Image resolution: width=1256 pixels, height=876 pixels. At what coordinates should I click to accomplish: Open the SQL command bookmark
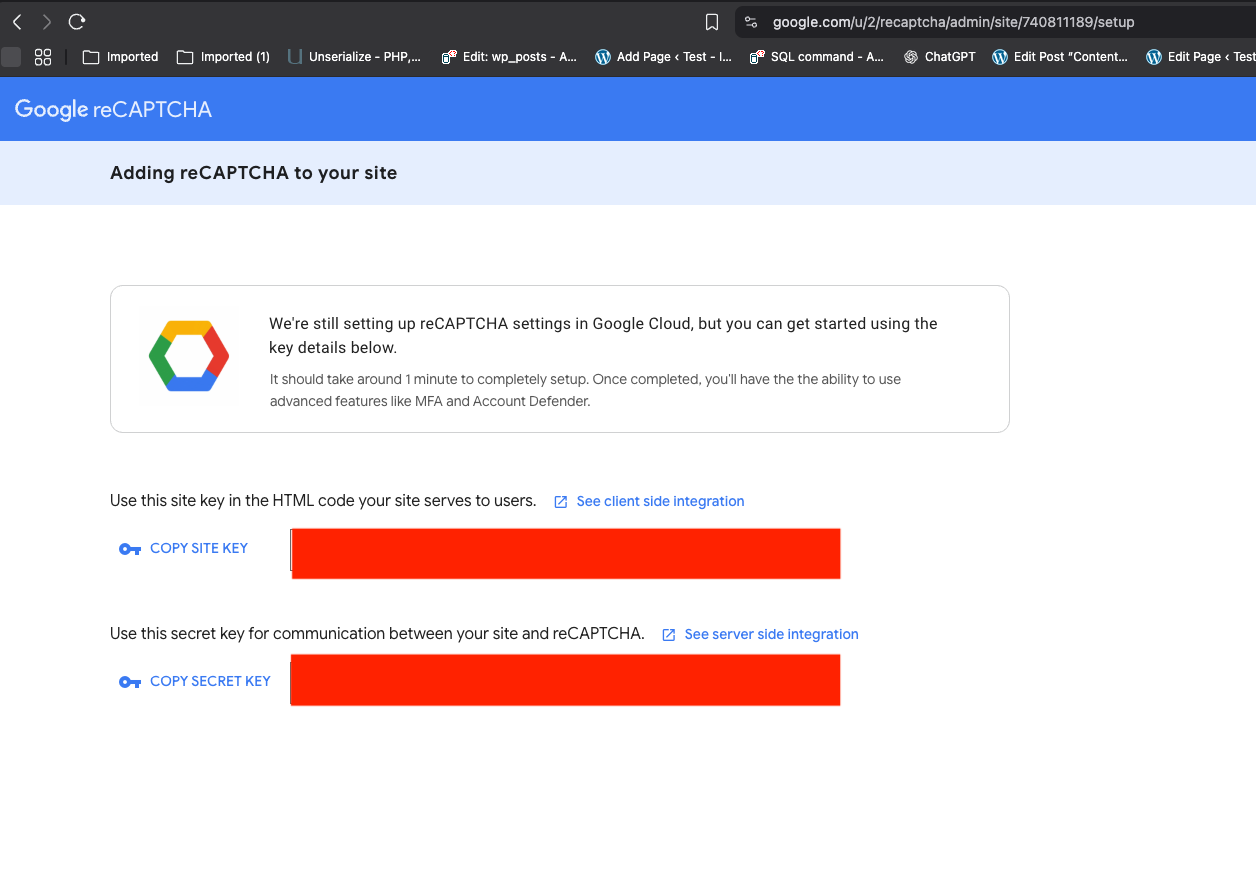click(x=817, y=57)
